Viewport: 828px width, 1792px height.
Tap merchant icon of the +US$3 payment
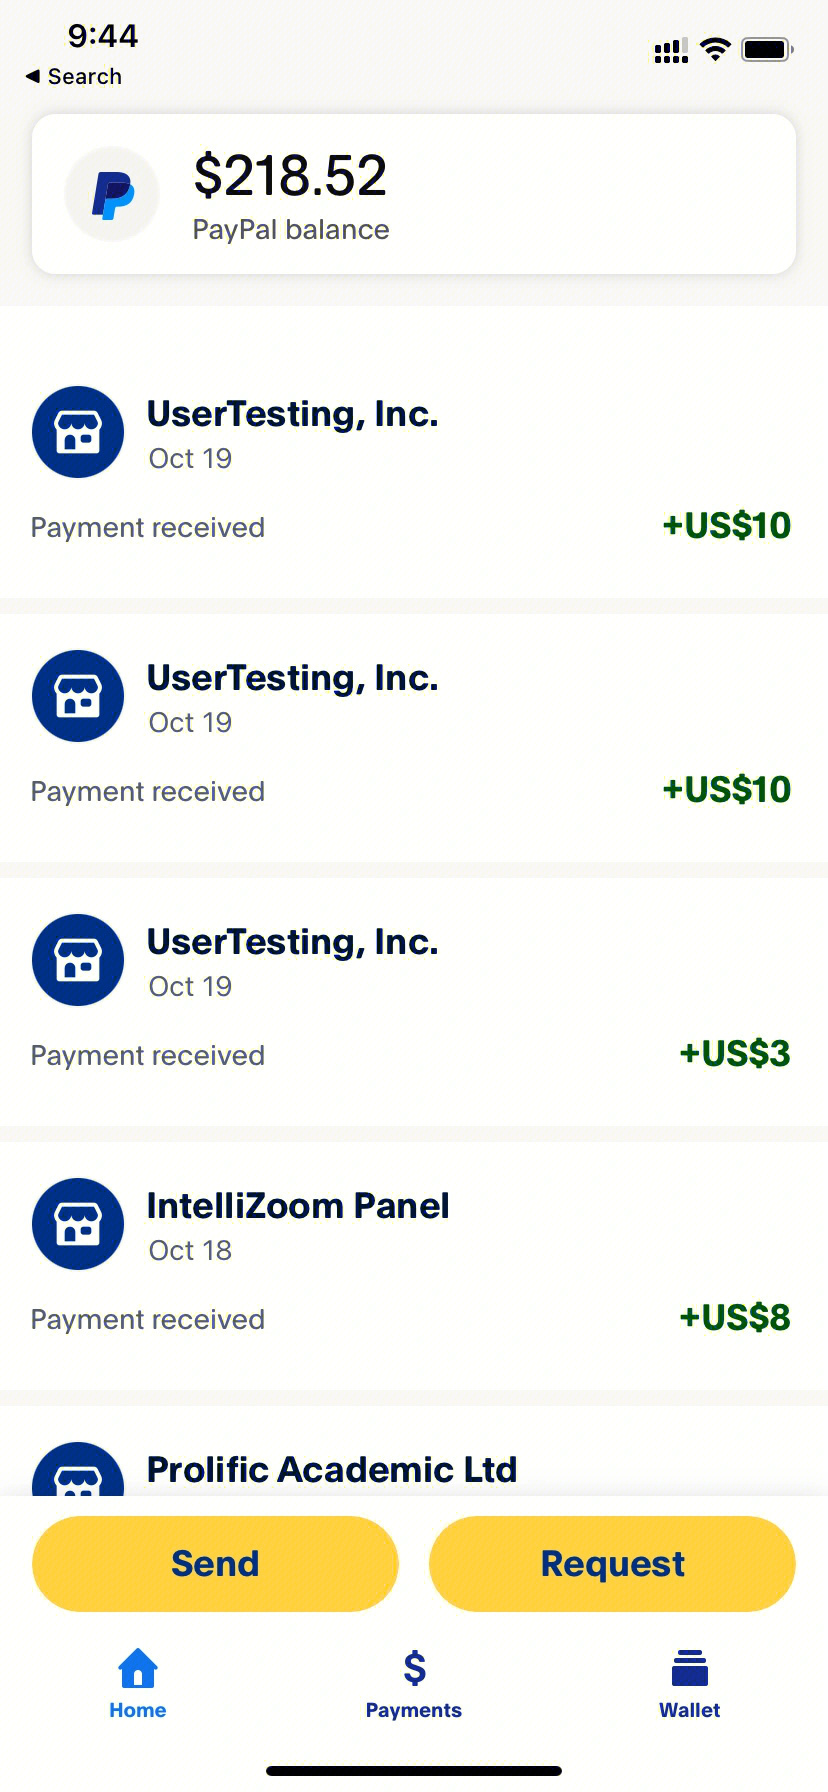(x=78, y=960)
